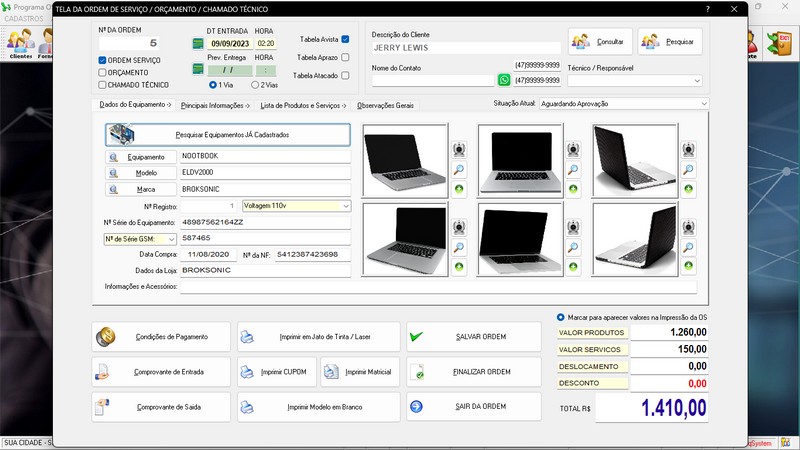800x450 pixels.
Task: Select the 2 Vias radio option
Action: click(255, 85)
